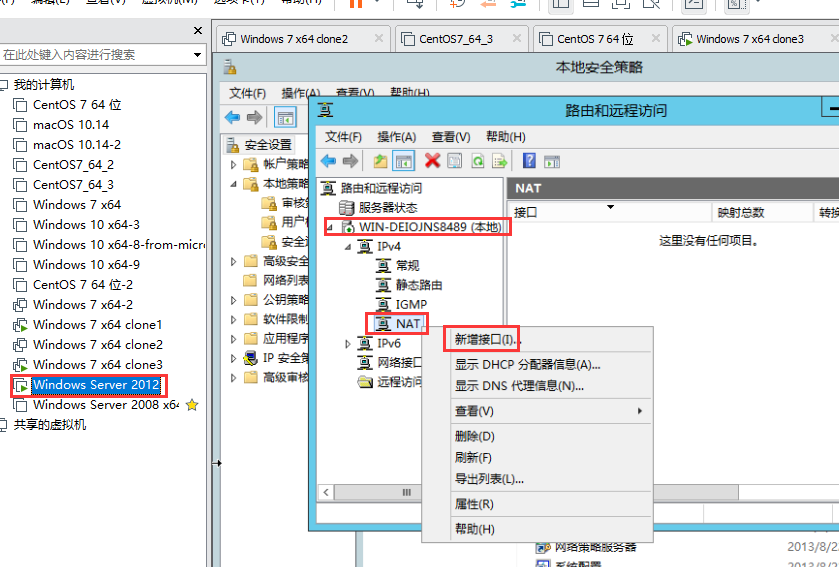Switch to the CentOS7_64_3 tab
This screenshot has width=839, height=567.
click(462, 39)
